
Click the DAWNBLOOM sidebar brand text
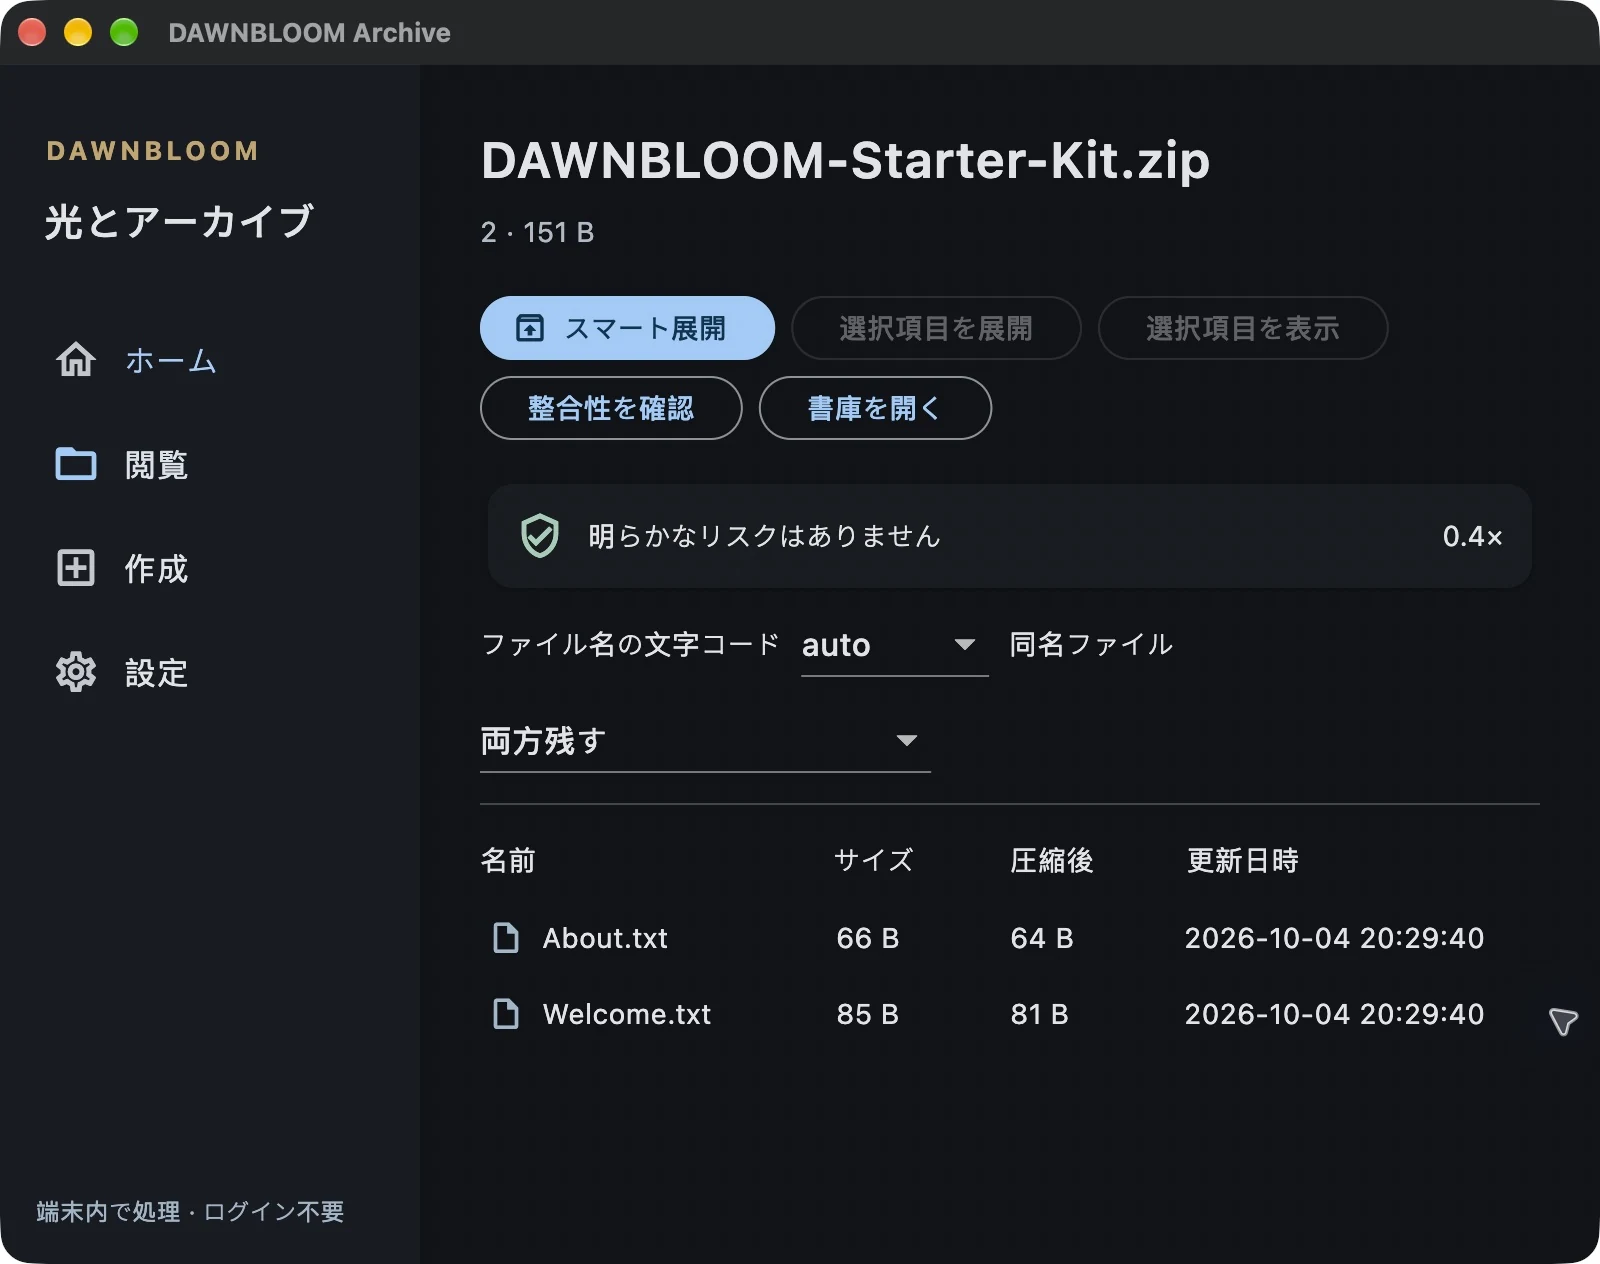point(153,151)
